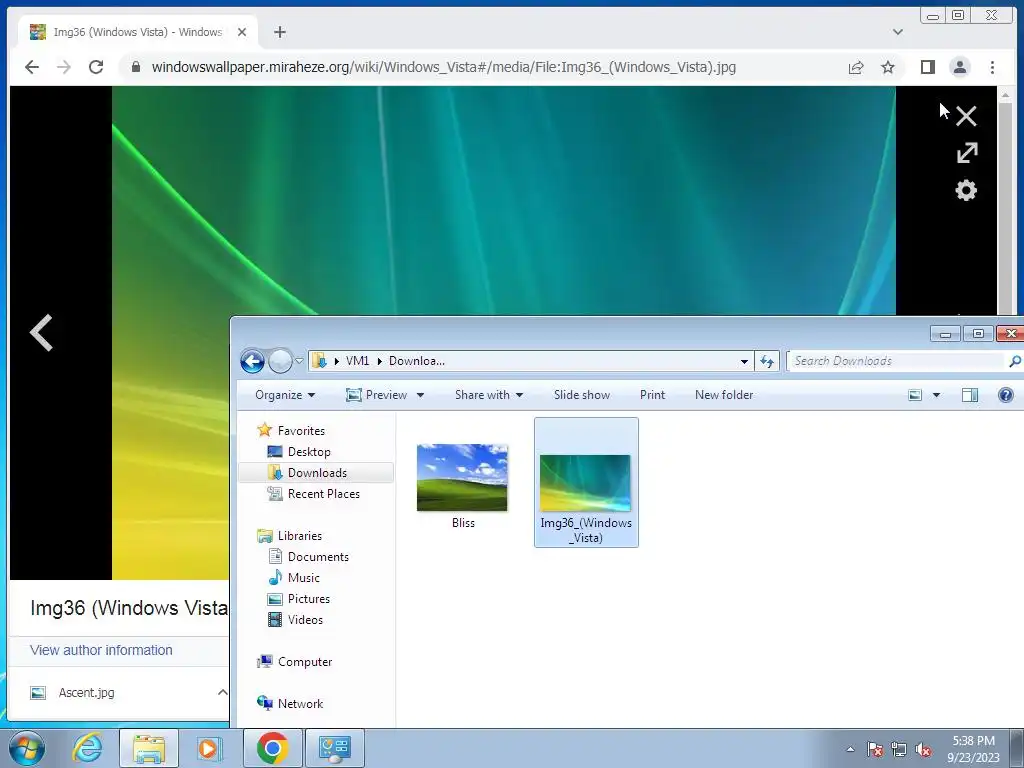Show hidden tray icons arrow
This screenshot has height=768, width=1024.
[x=850, y=749]
